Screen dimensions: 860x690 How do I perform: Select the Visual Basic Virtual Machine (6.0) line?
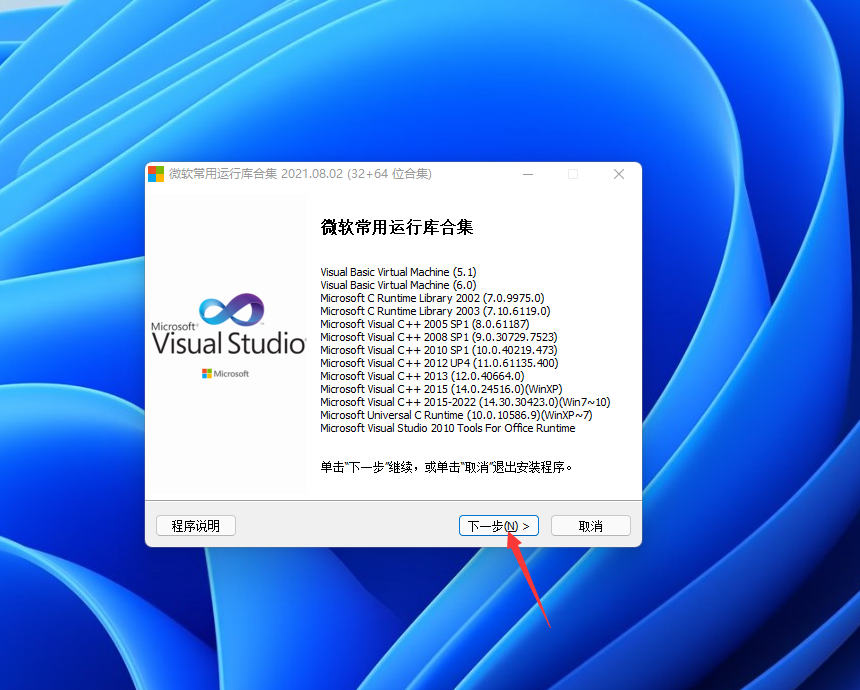click(x=398, y=285)
